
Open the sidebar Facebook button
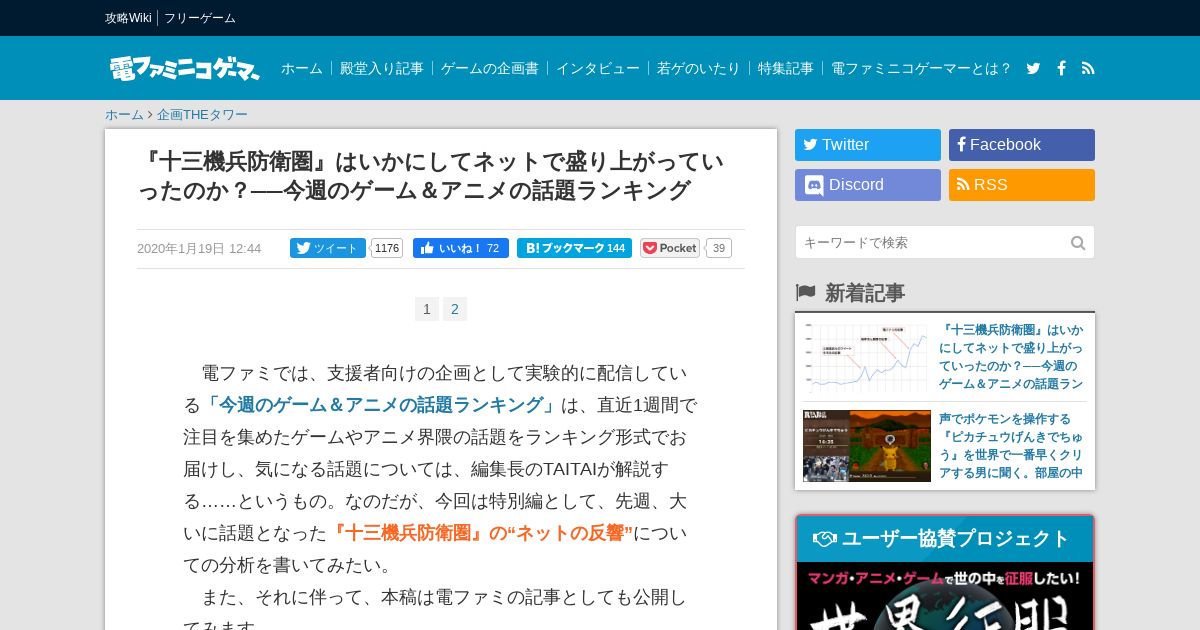point(1022,145)
